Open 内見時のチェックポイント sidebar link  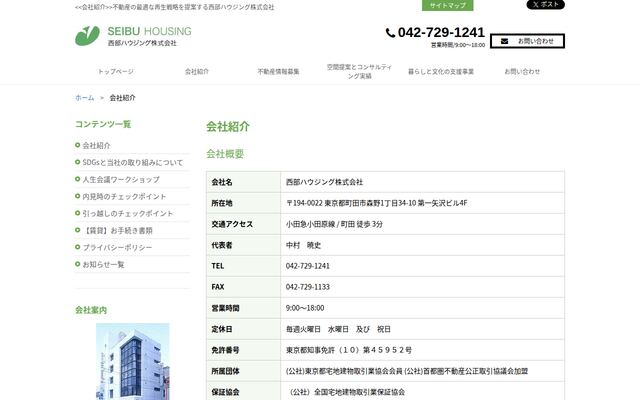(124, 196)
